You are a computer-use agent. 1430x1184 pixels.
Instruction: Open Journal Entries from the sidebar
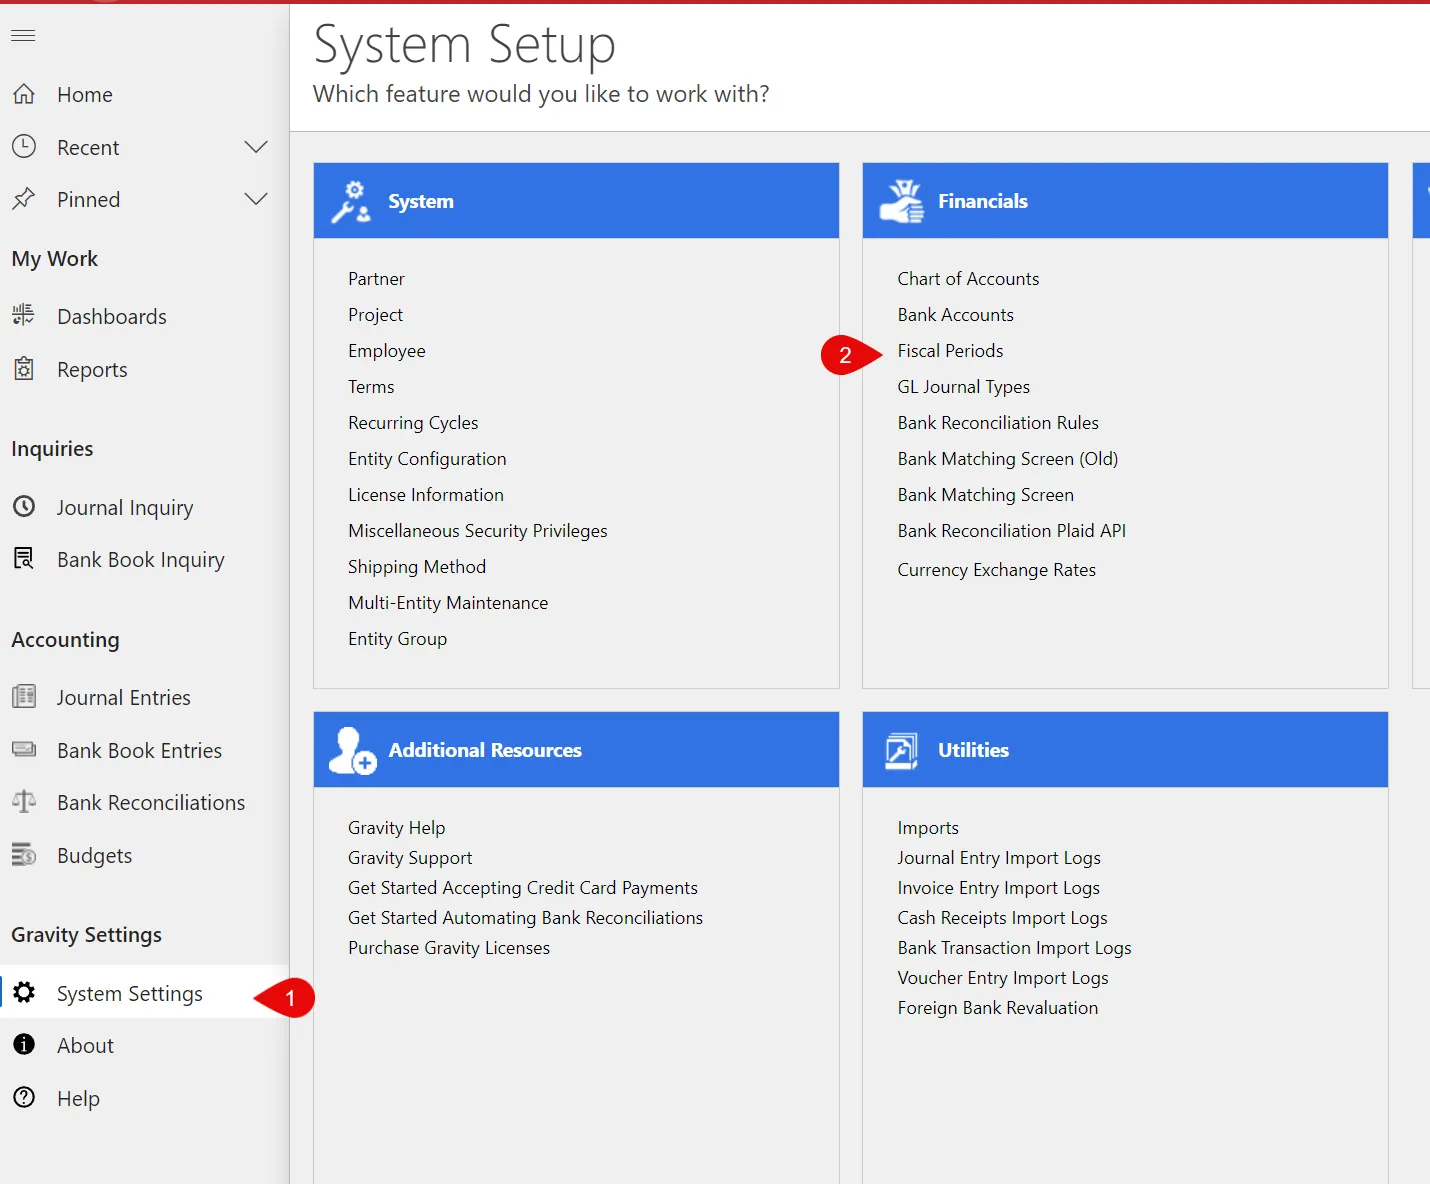[x=123, y=697]
